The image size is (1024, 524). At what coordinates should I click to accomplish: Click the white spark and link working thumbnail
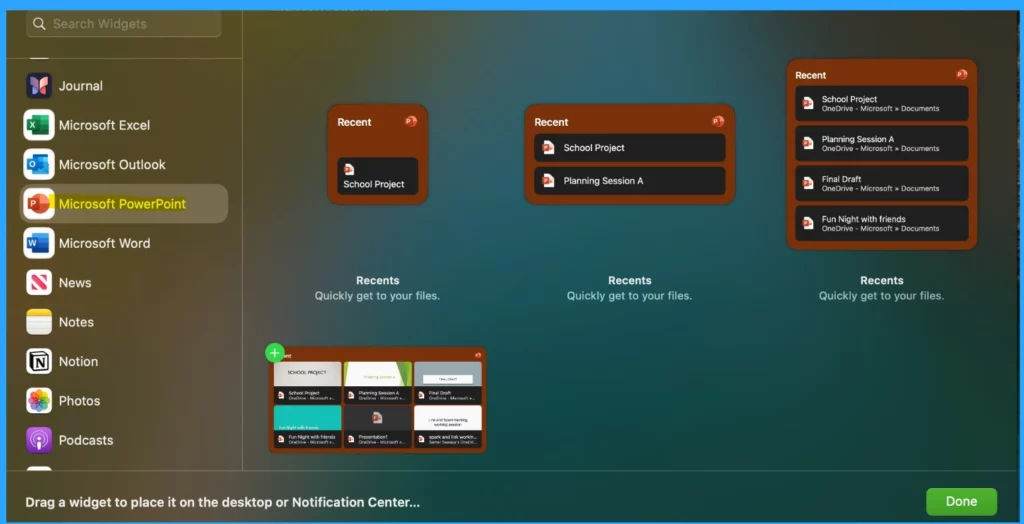coord(448,418)
